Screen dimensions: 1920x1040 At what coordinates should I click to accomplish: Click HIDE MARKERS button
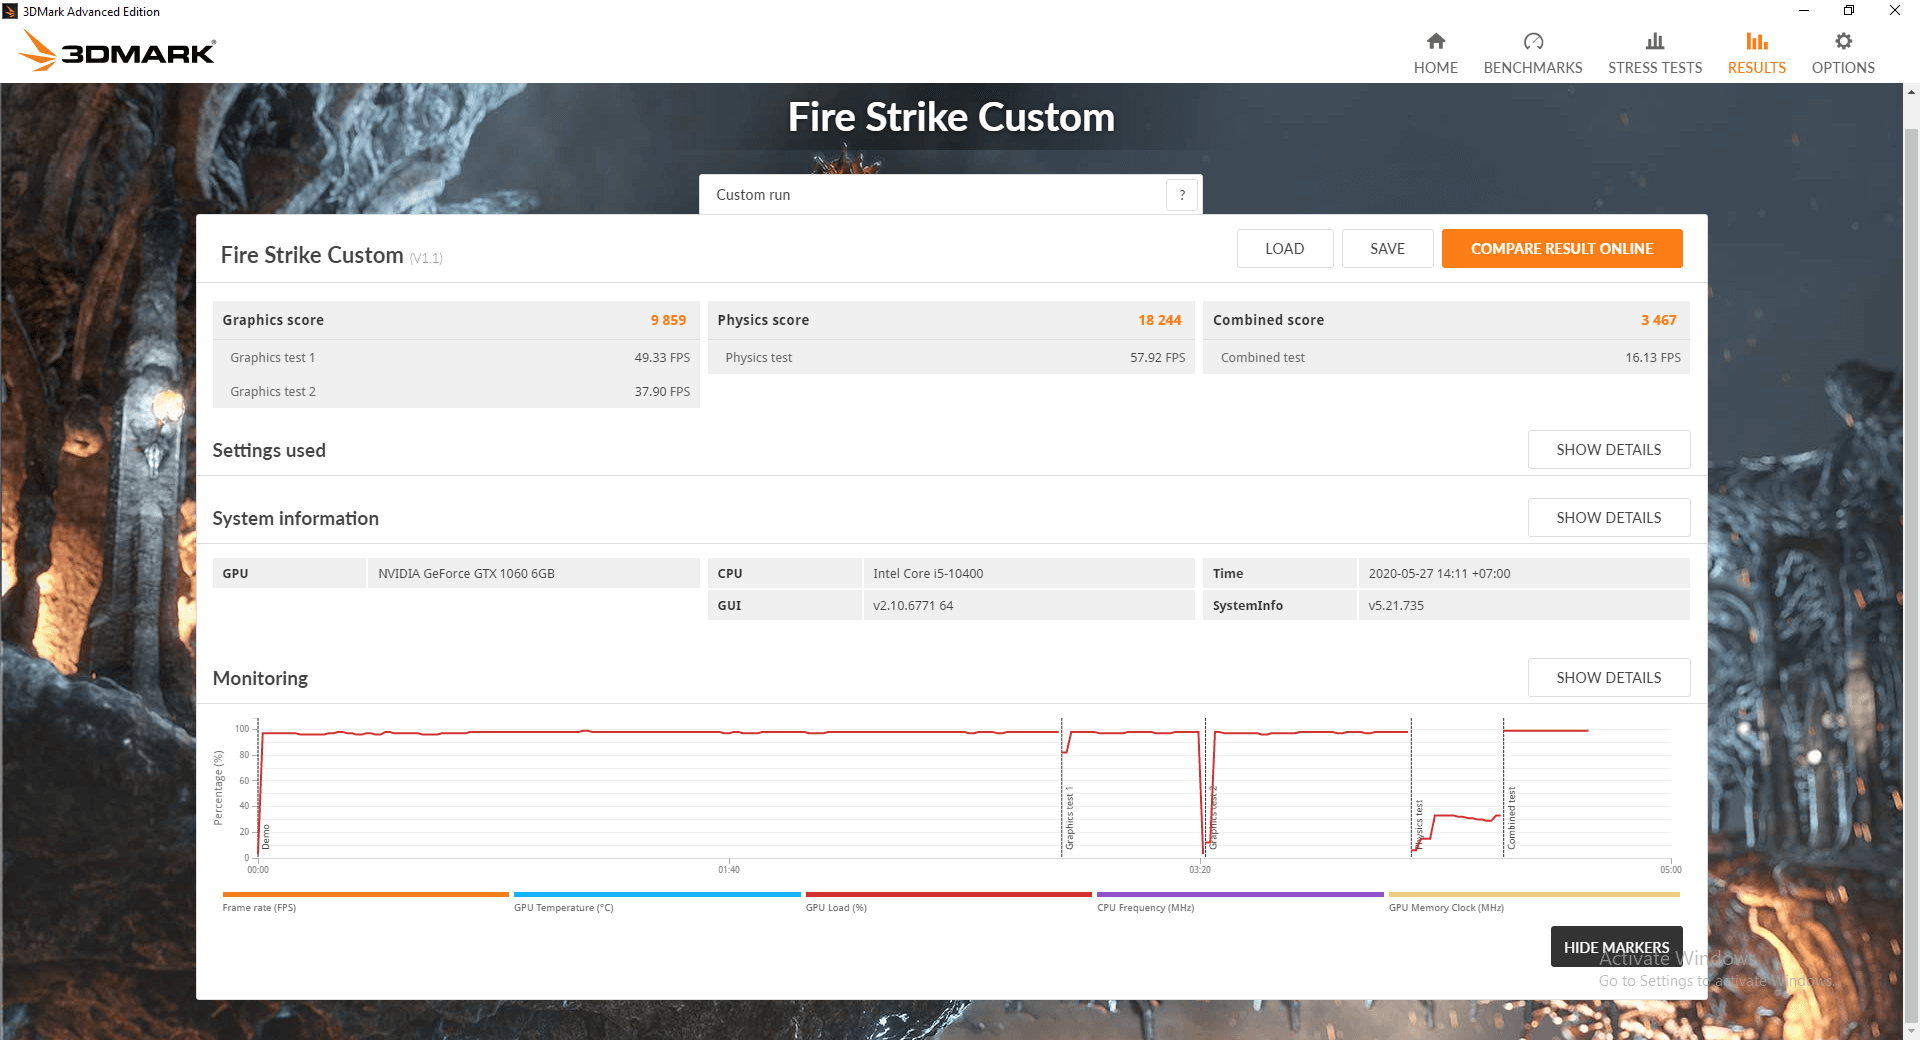[x=1616, y=947]
